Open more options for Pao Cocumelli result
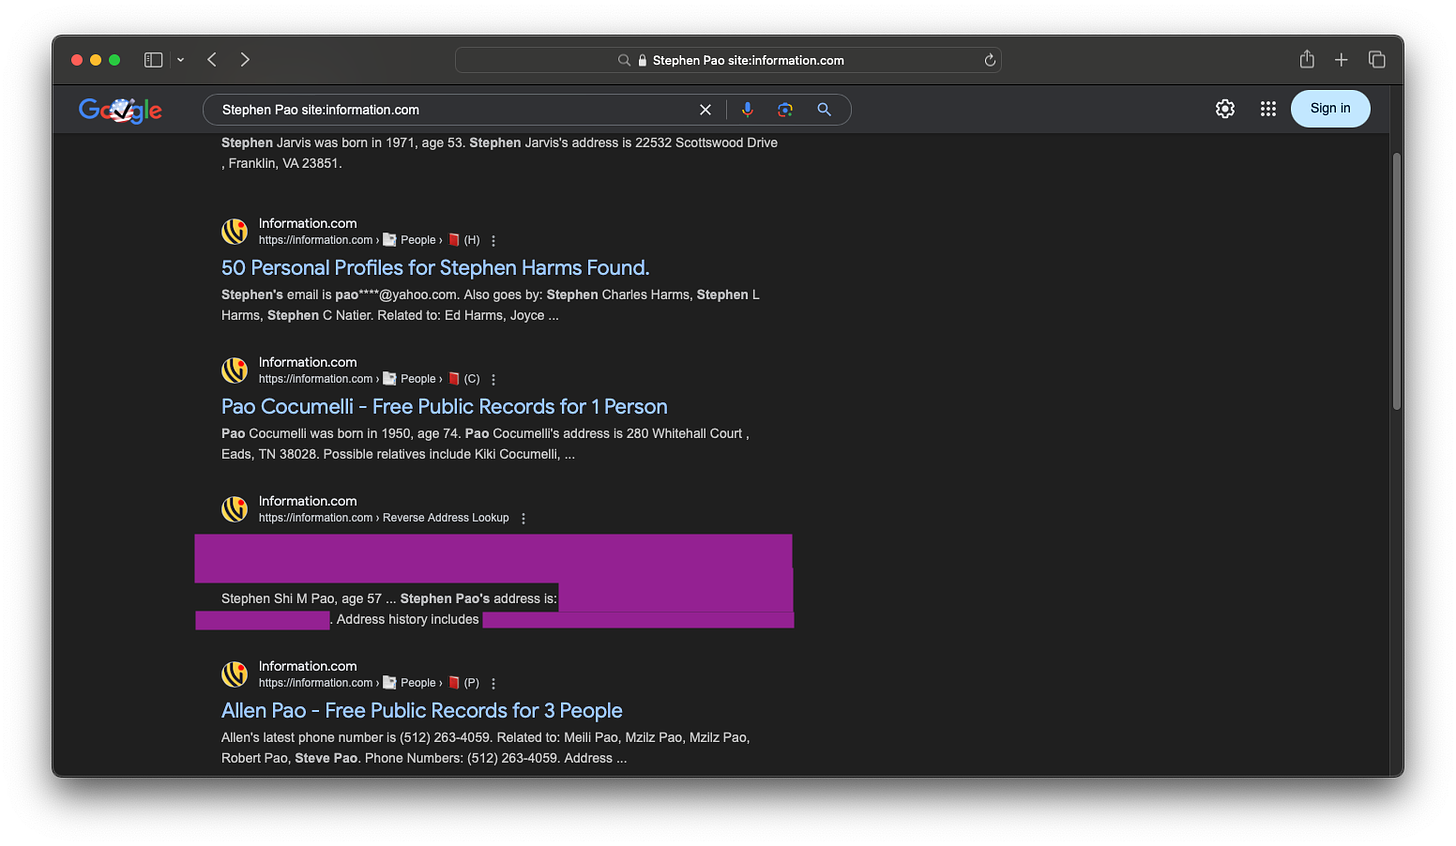The image size is (1456, 846). pos(493,380)
